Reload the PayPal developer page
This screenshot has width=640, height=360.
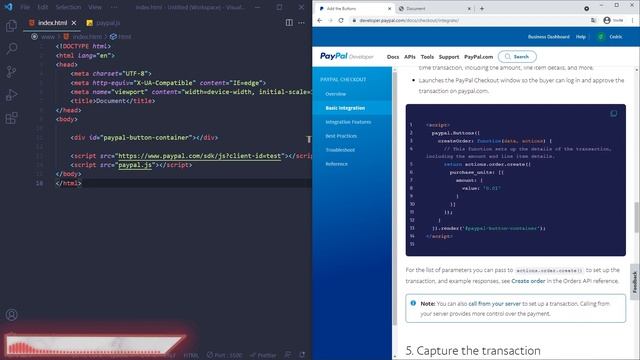pos(341,20)
